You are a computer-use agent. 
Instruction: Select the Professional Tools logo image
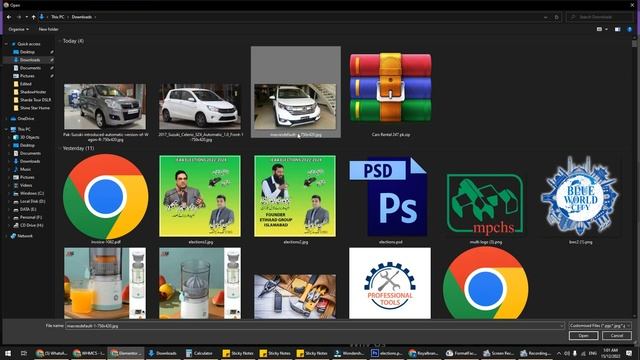tap(390, 283)
